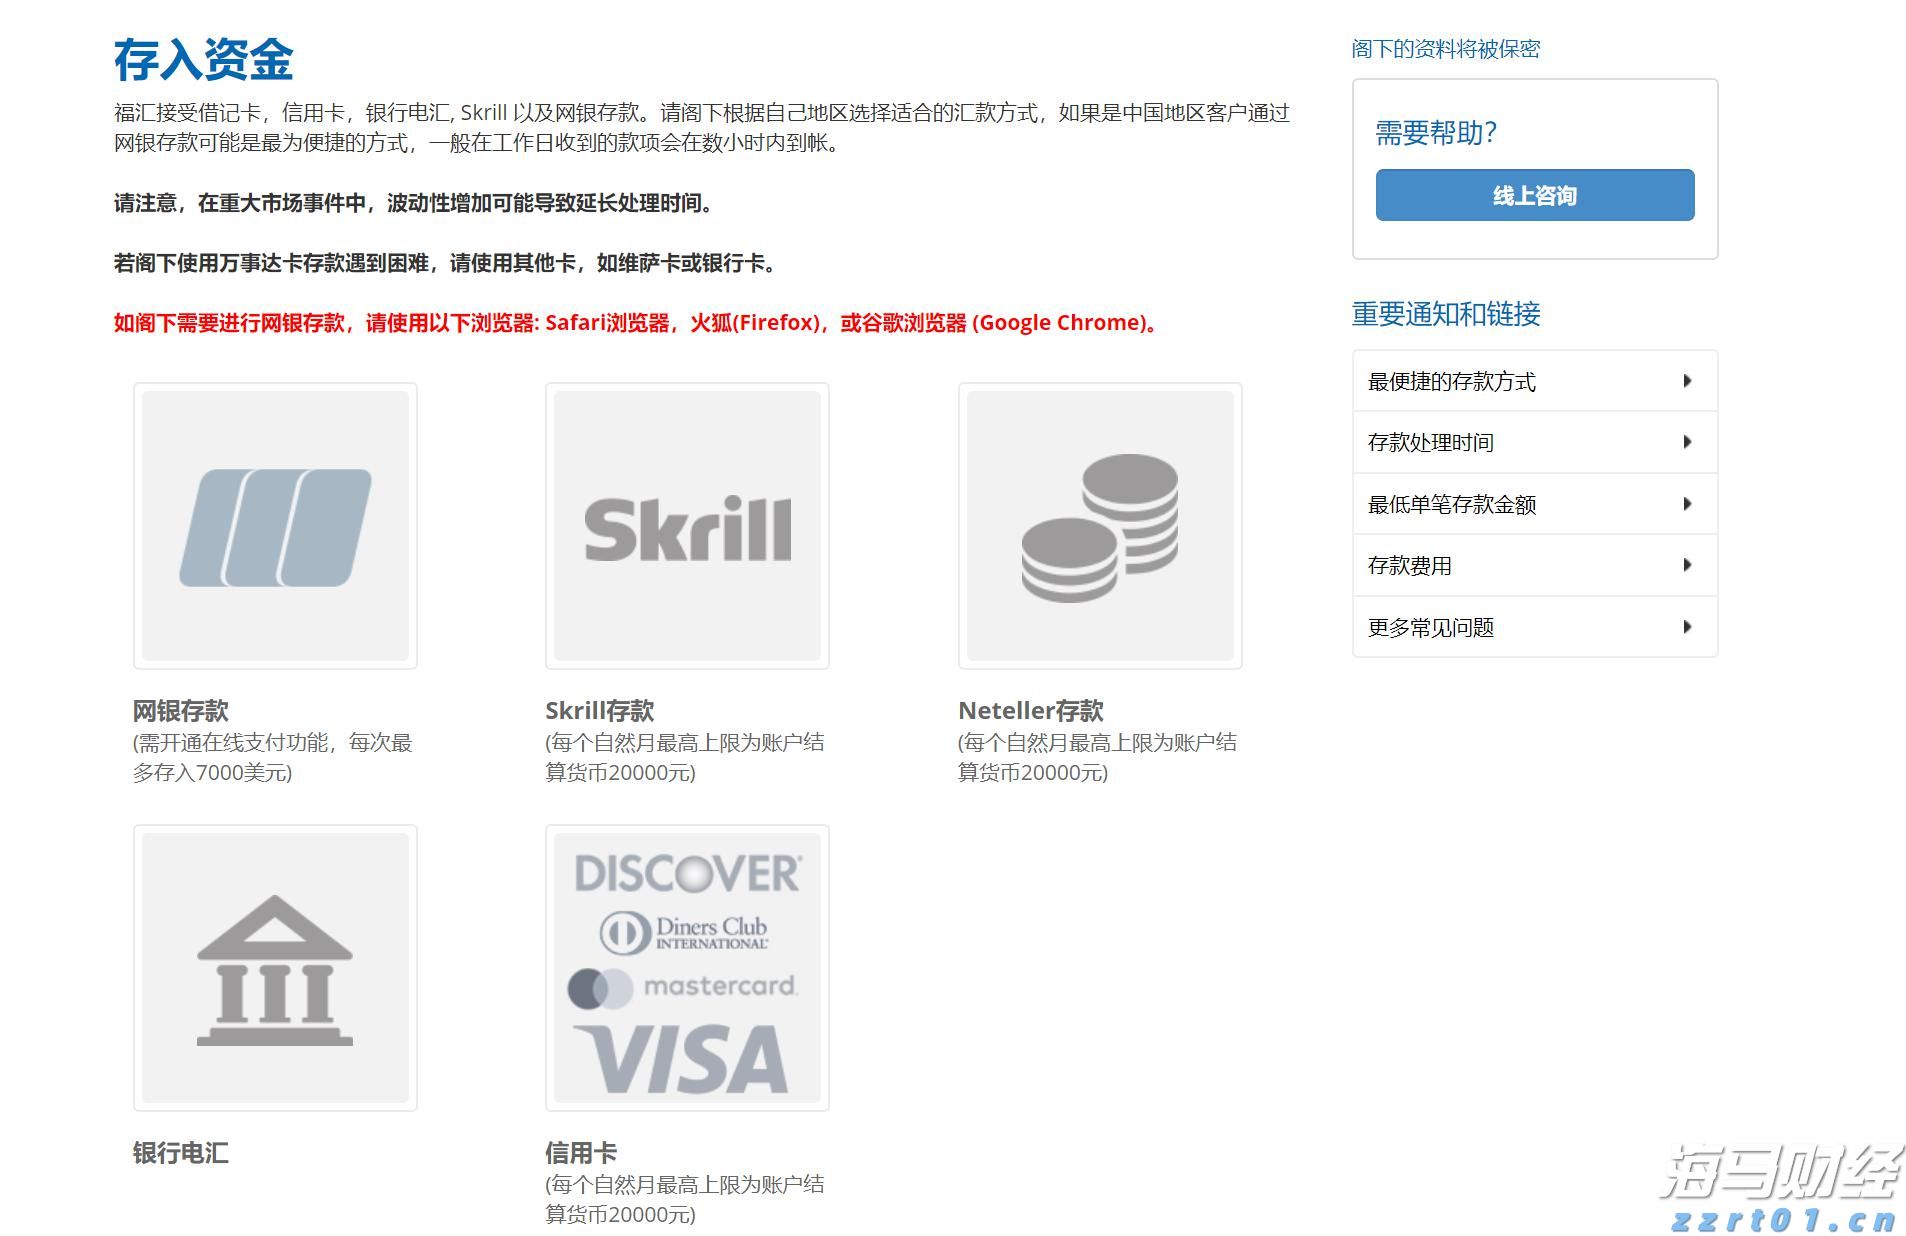The image size is (1906, 1236).
Task: Open the 存款费用 entry
Action: (x=1533, y=565)
